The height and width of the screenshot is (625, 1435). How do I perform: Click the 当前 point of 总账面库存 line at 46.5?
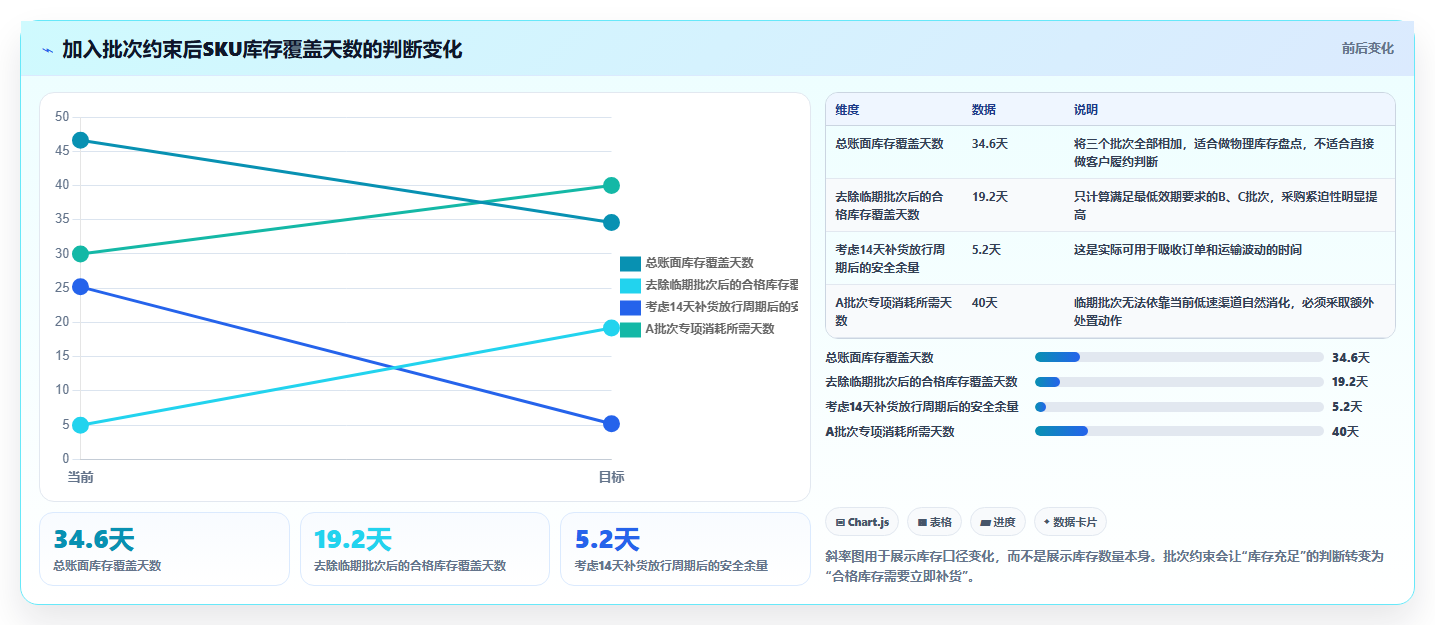click(x=81, y=140)
